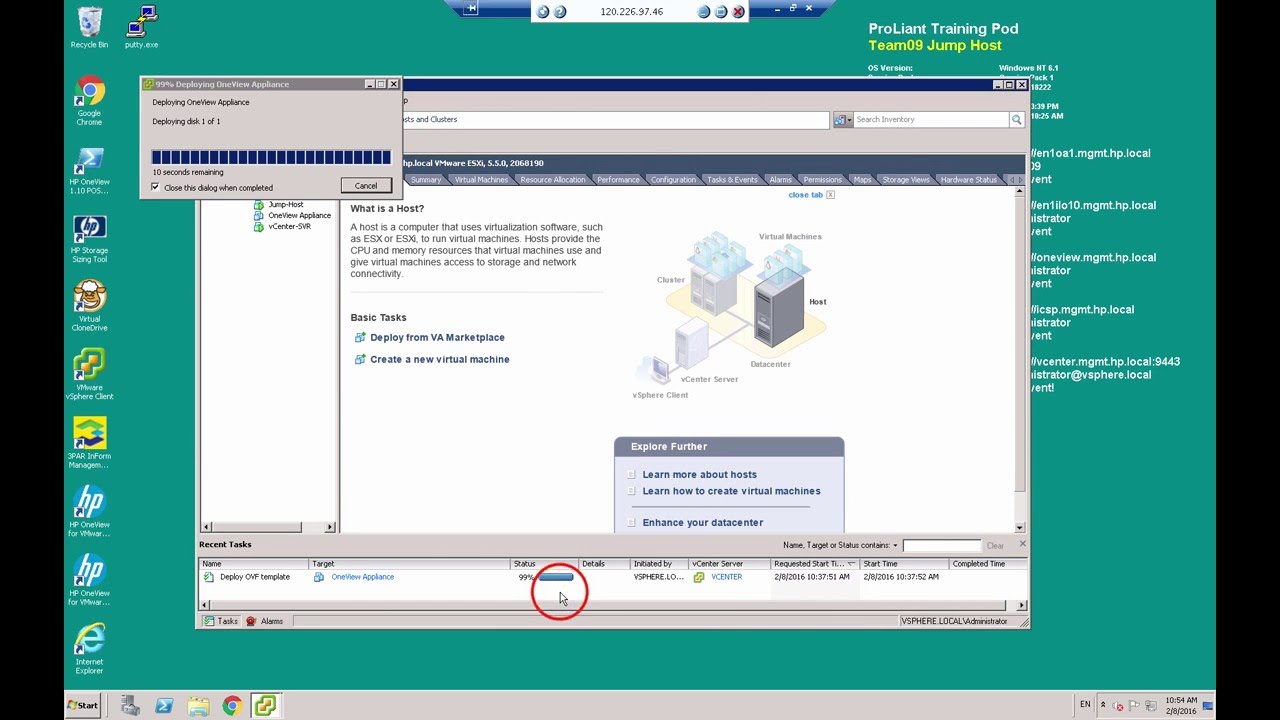Click the 99% task status progress bar
1280x720 pixels.
coord(556,577)
